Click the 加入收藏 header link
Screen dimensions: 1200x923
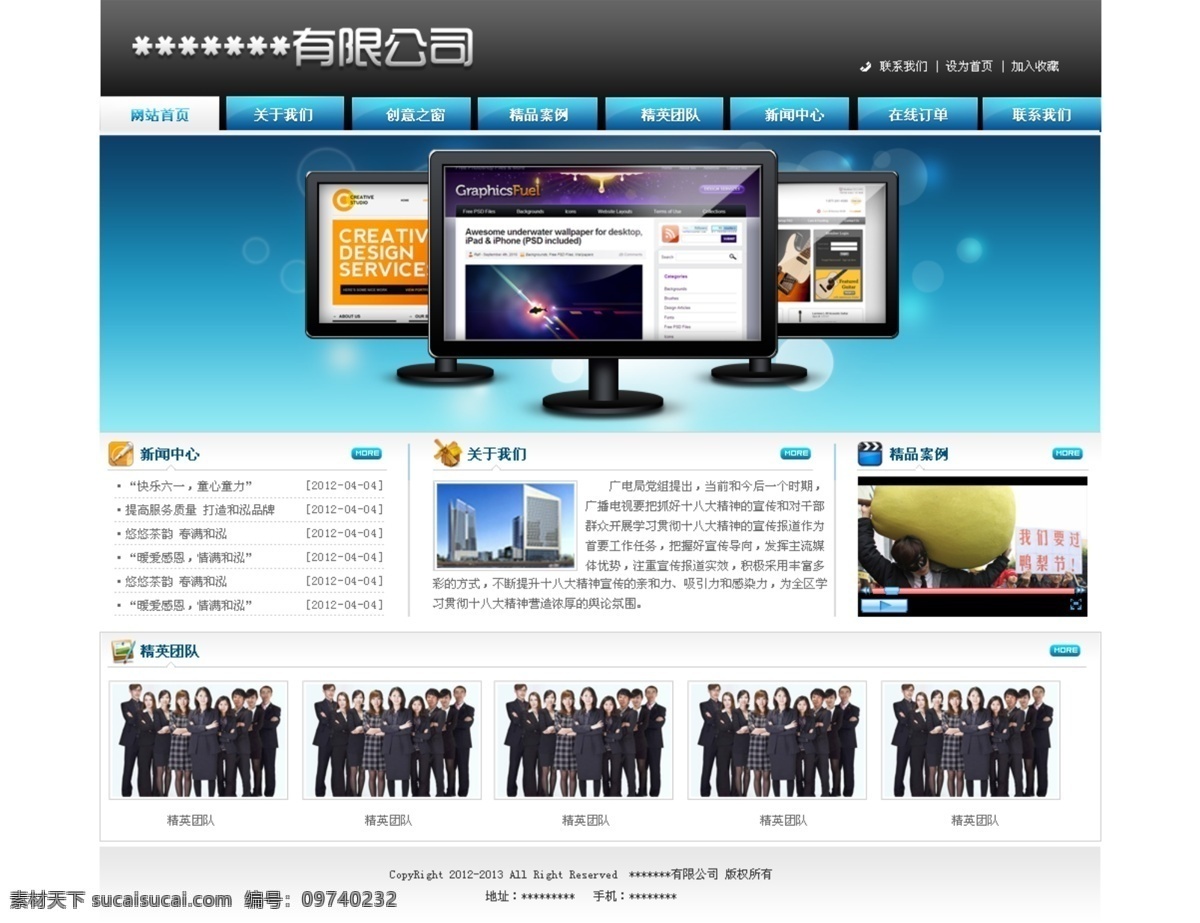[x=1035, y=67]
